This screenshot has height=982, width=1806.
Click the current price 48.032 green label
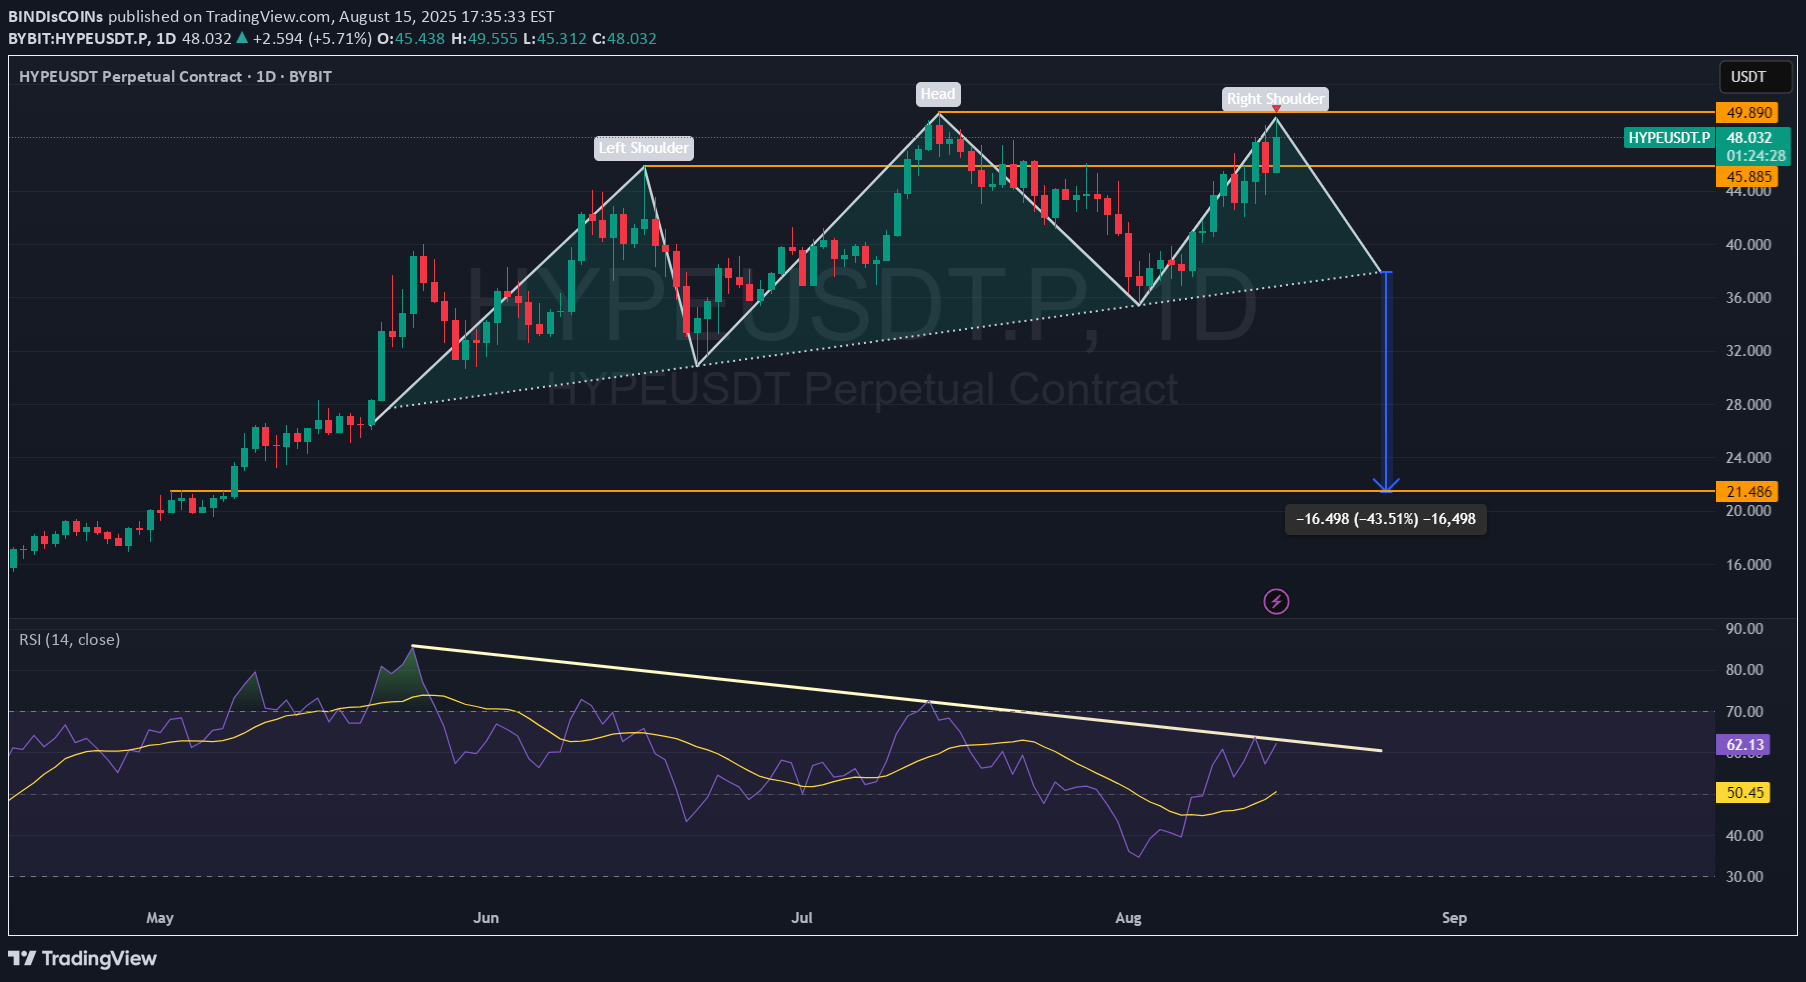[x=1749, y=138]
